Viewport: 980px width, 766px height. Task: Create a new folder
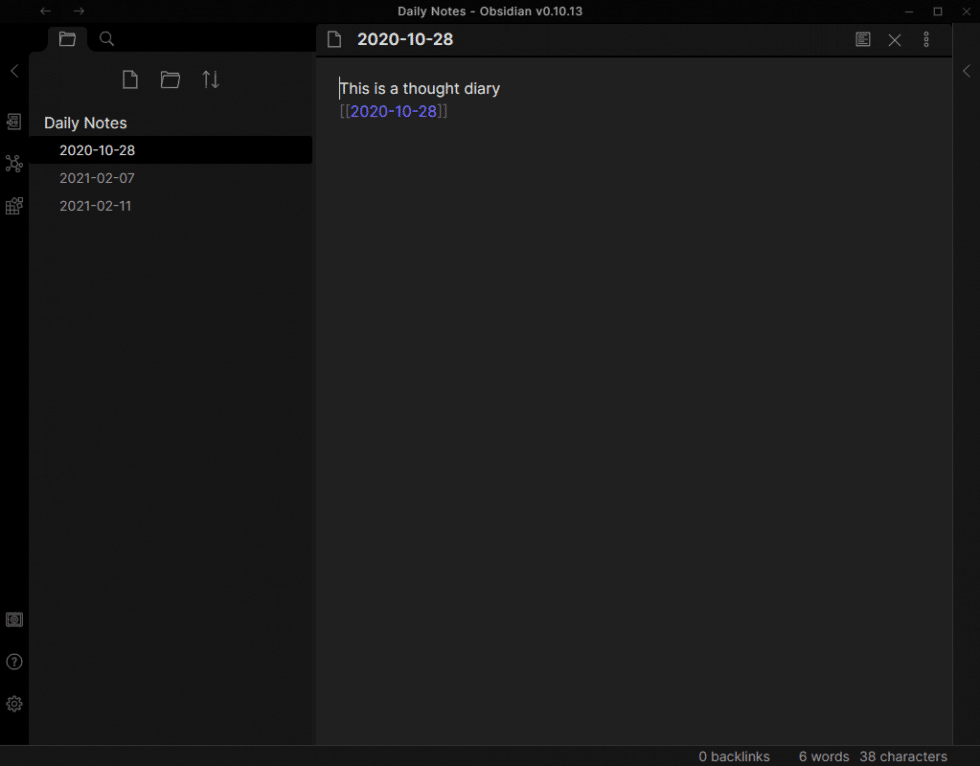(x=169, y=79)
